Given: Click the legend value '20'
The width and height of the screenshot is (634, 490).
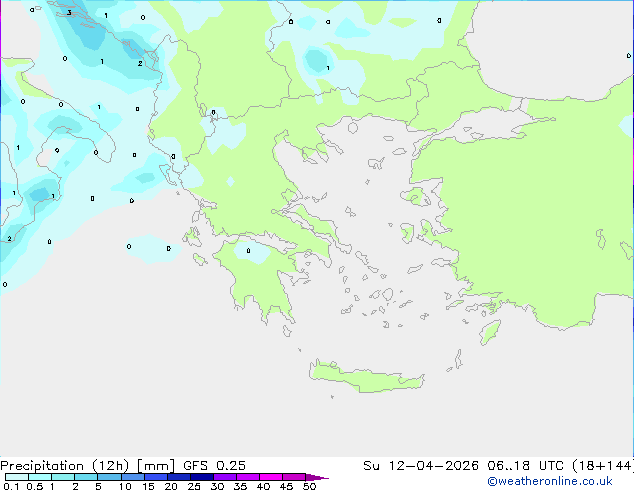Looking at the screenshot, I should [x=171, y=486].
